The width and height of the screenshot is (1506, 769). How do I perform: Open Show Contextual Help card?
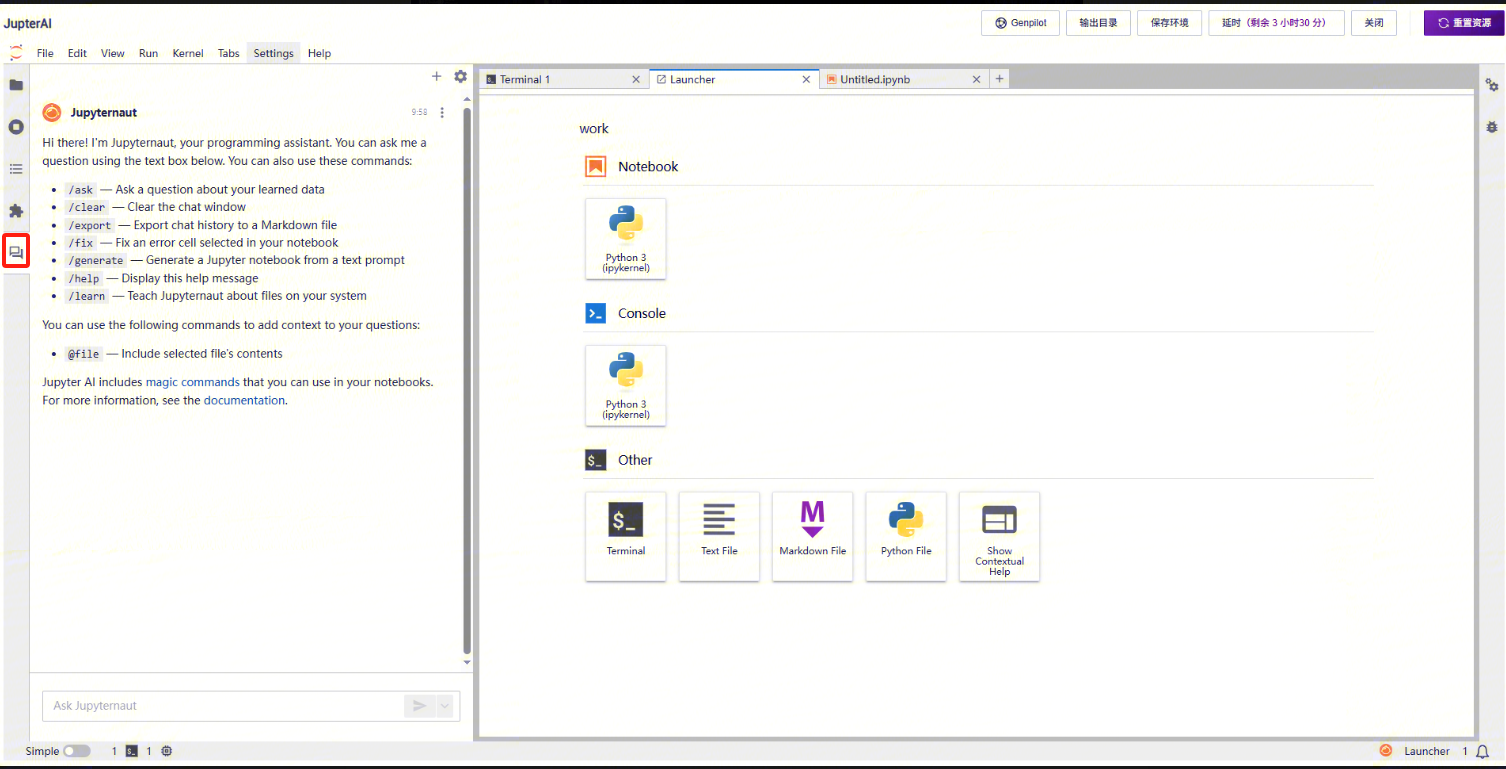(999, 536)
